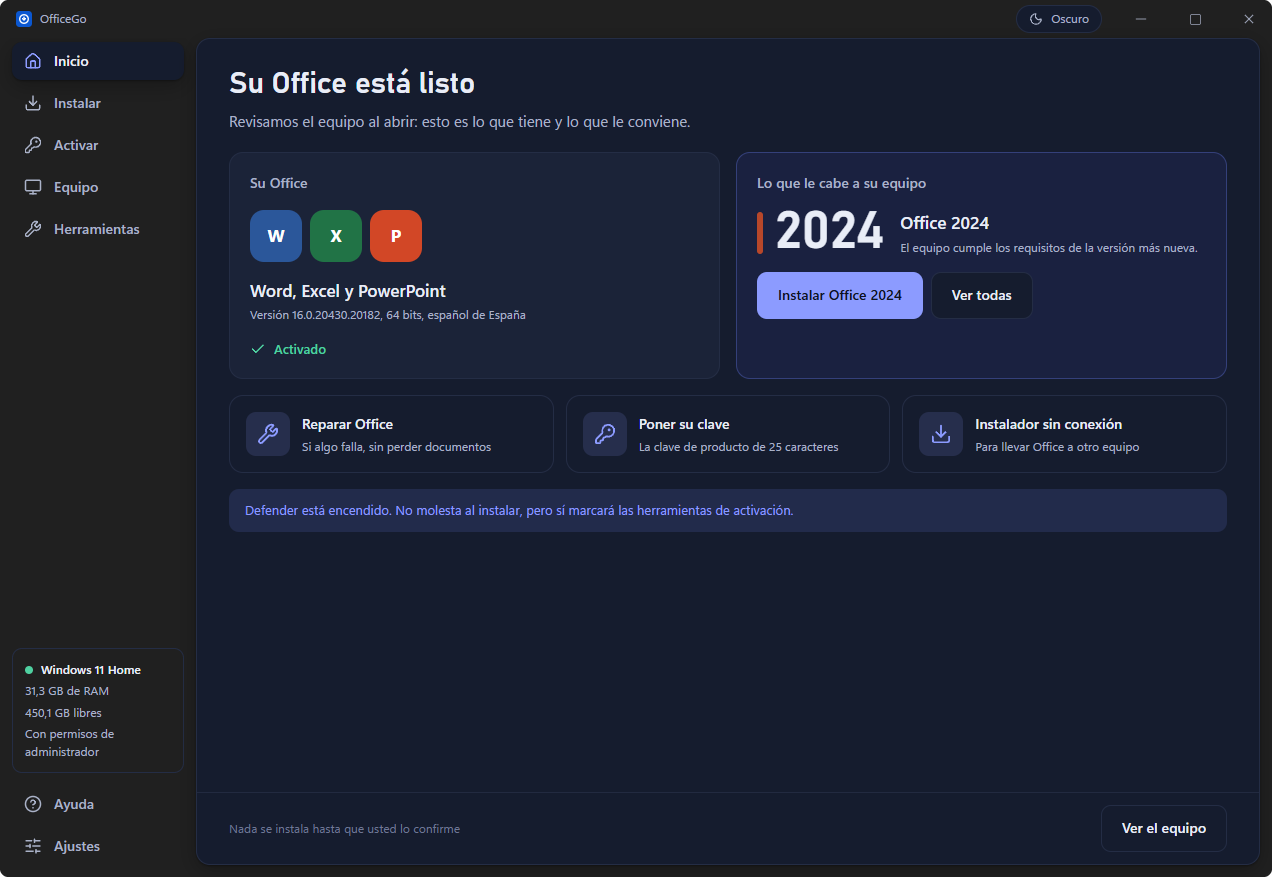Go to the Instalar section
Image resolution: width=1272 pixels, height=877 pixels.
pos(98,103)
